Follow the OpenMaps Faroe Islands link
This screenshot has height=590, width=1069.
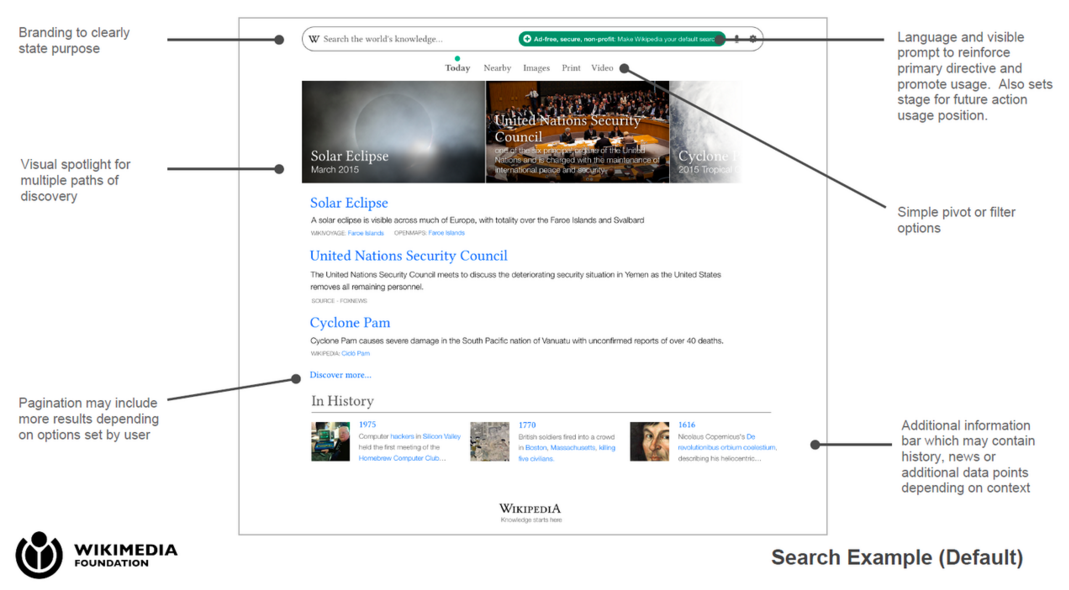point(447,233)
